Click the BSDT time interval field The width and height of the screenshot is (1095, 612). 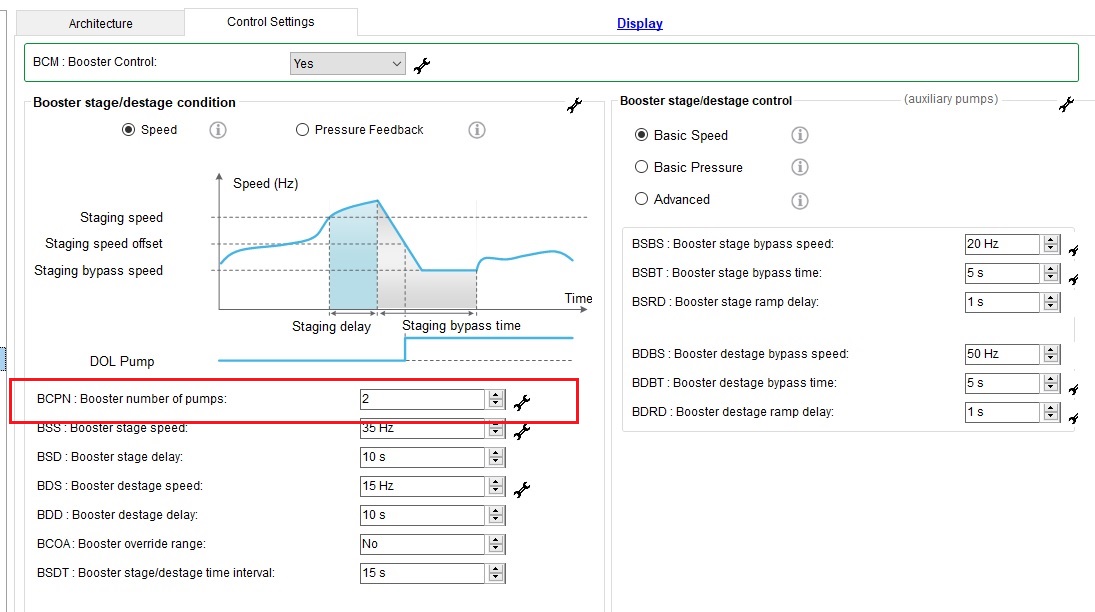422,573
